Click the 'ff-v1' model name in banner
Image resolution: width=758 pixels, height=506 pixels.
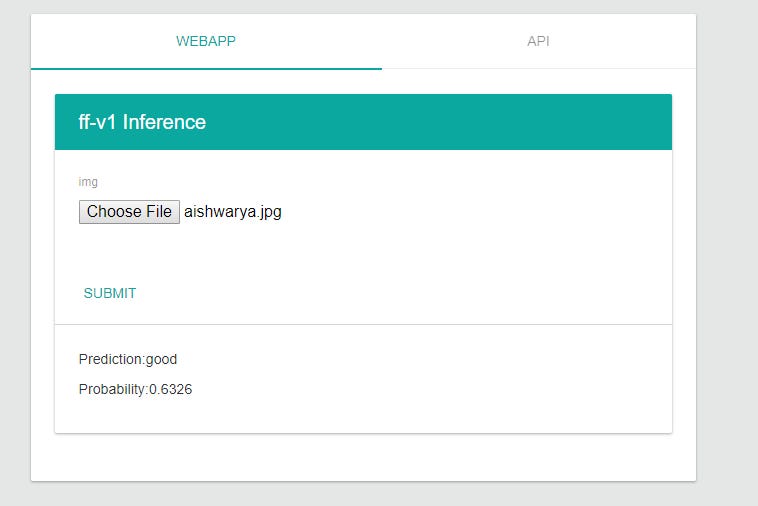click(97, 122)
